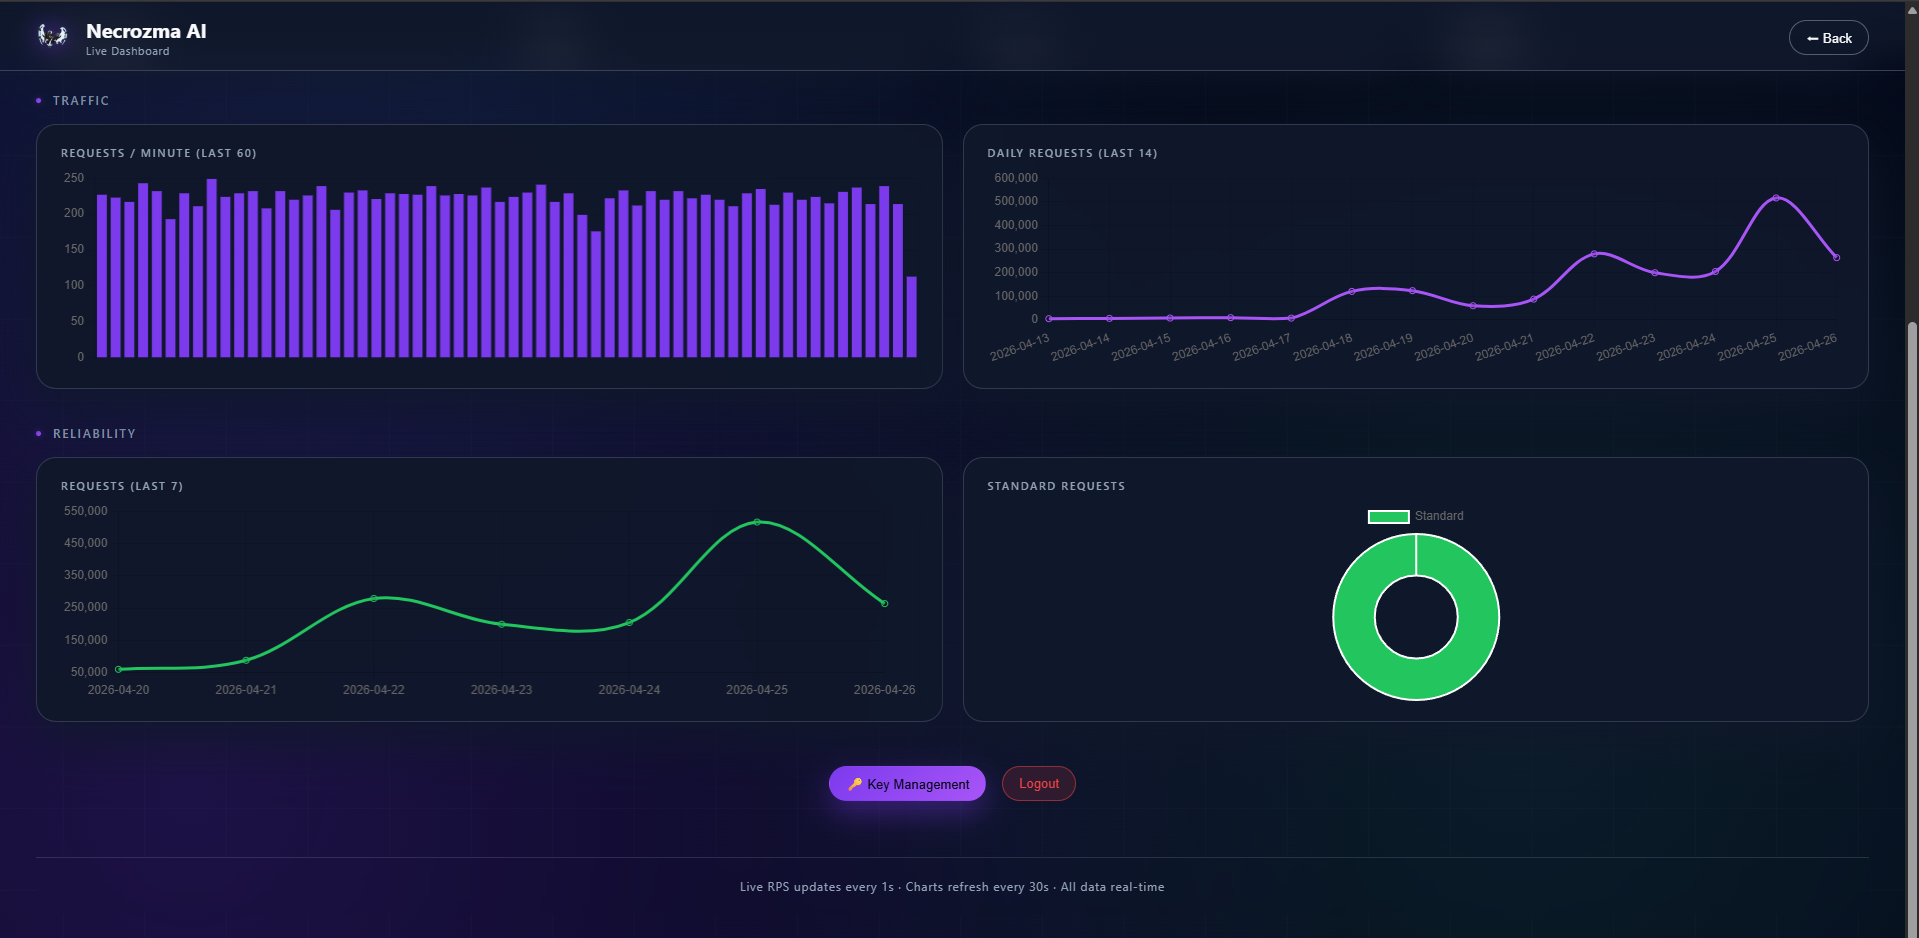Click the shortest last bar in Requests / Minute
1919x938 pixels.
click(x=911, y=317)
